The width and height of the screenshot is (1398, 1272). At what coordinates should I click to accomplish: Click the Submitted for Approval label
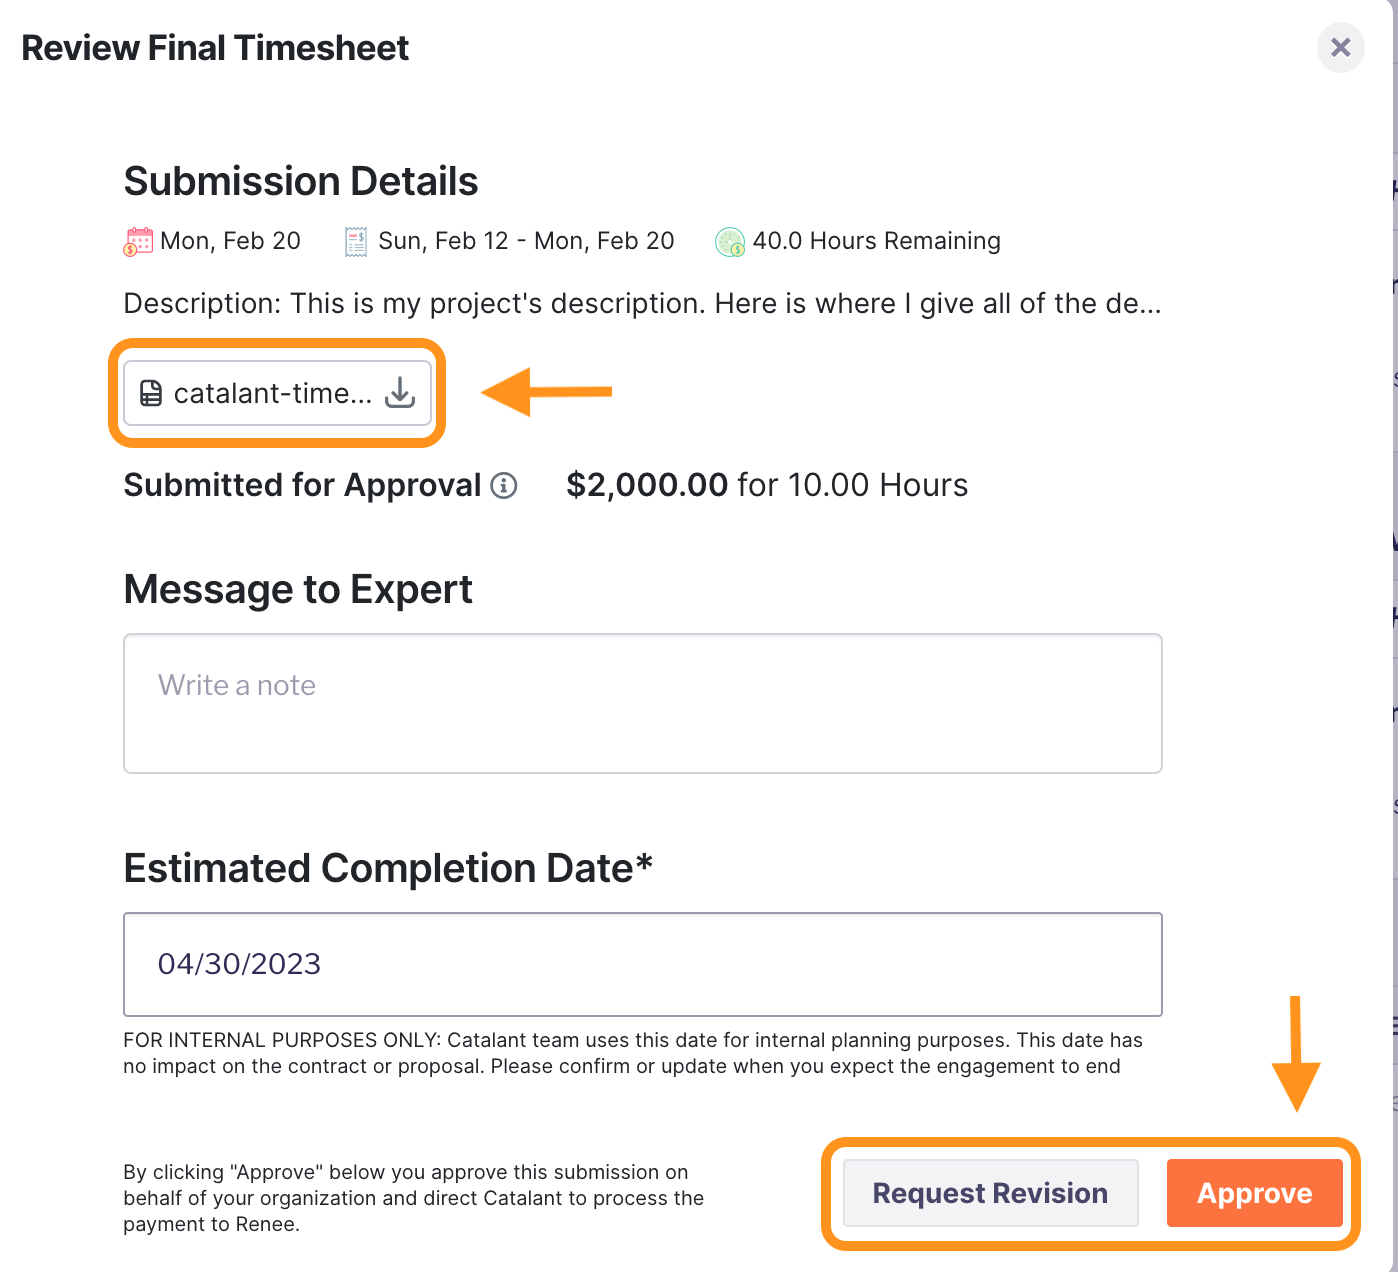click(302, 486)
